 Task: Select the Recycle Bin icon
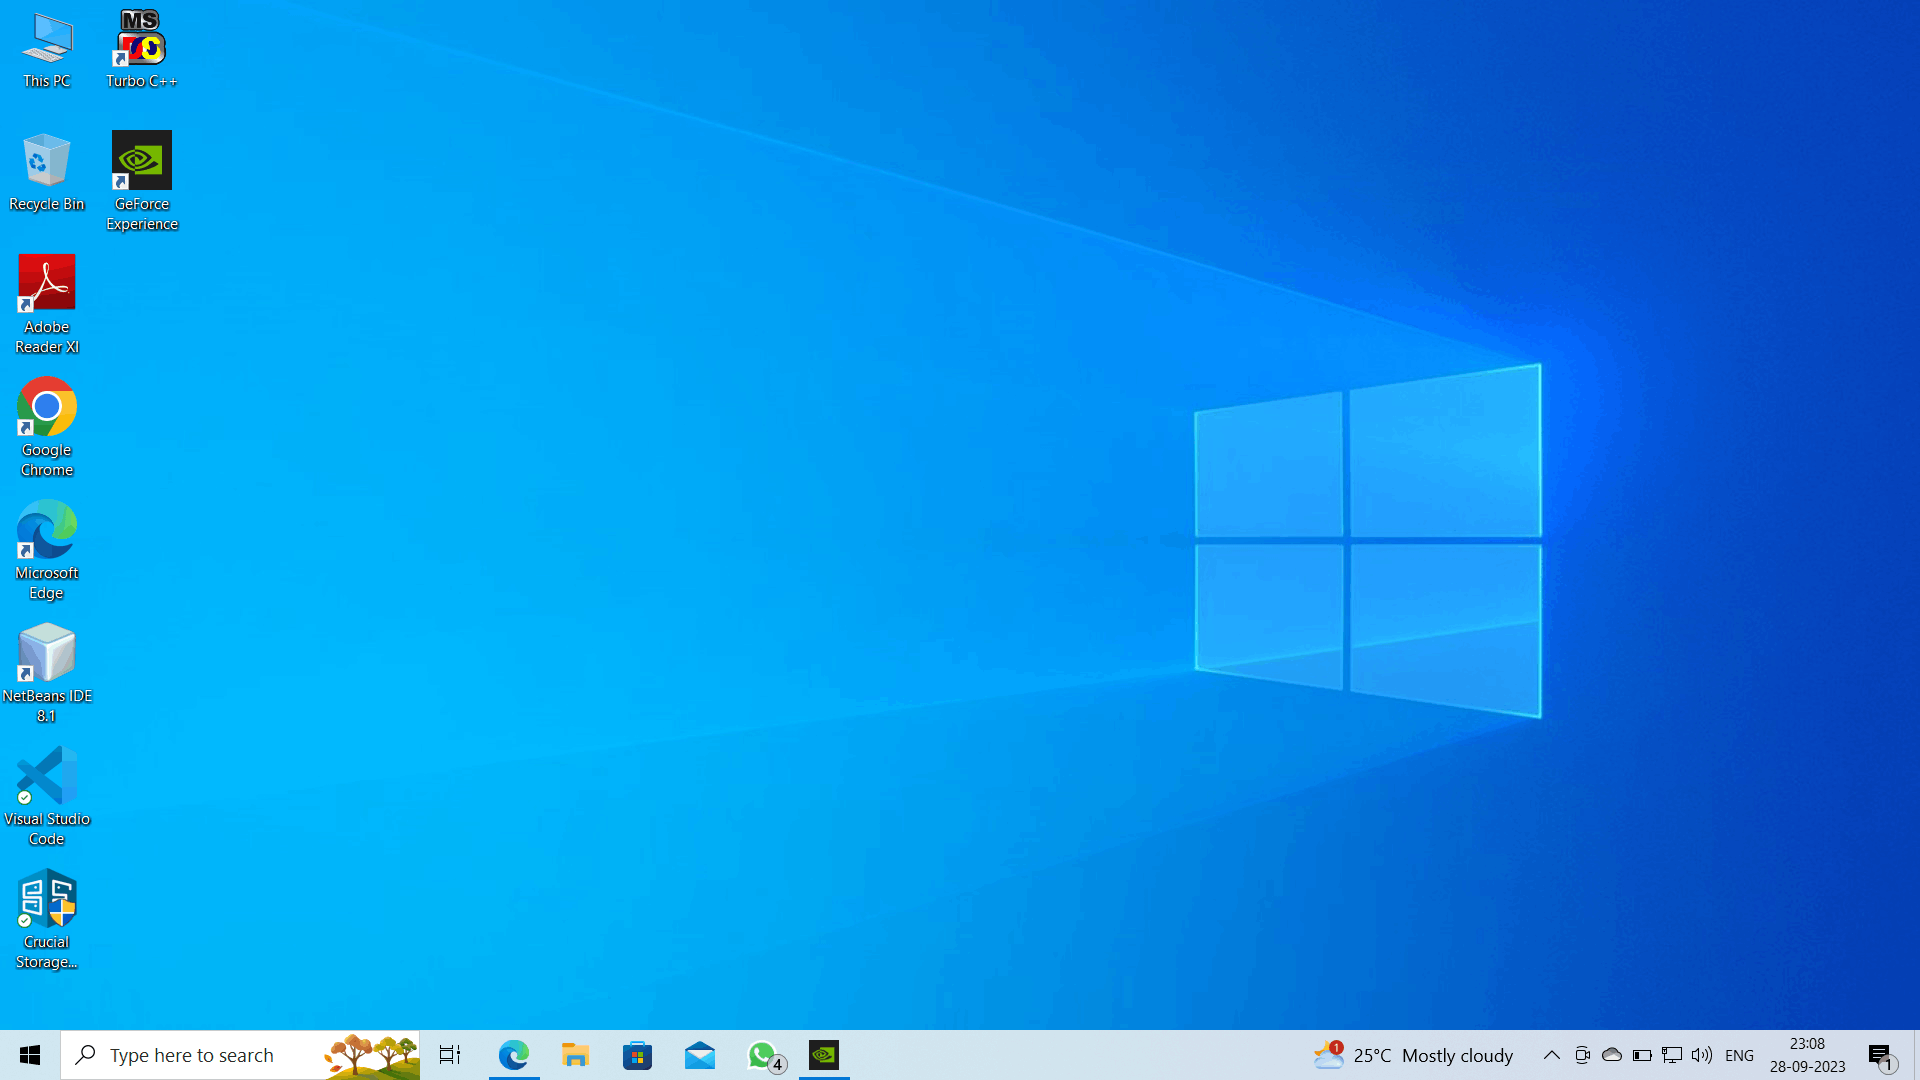47,172
